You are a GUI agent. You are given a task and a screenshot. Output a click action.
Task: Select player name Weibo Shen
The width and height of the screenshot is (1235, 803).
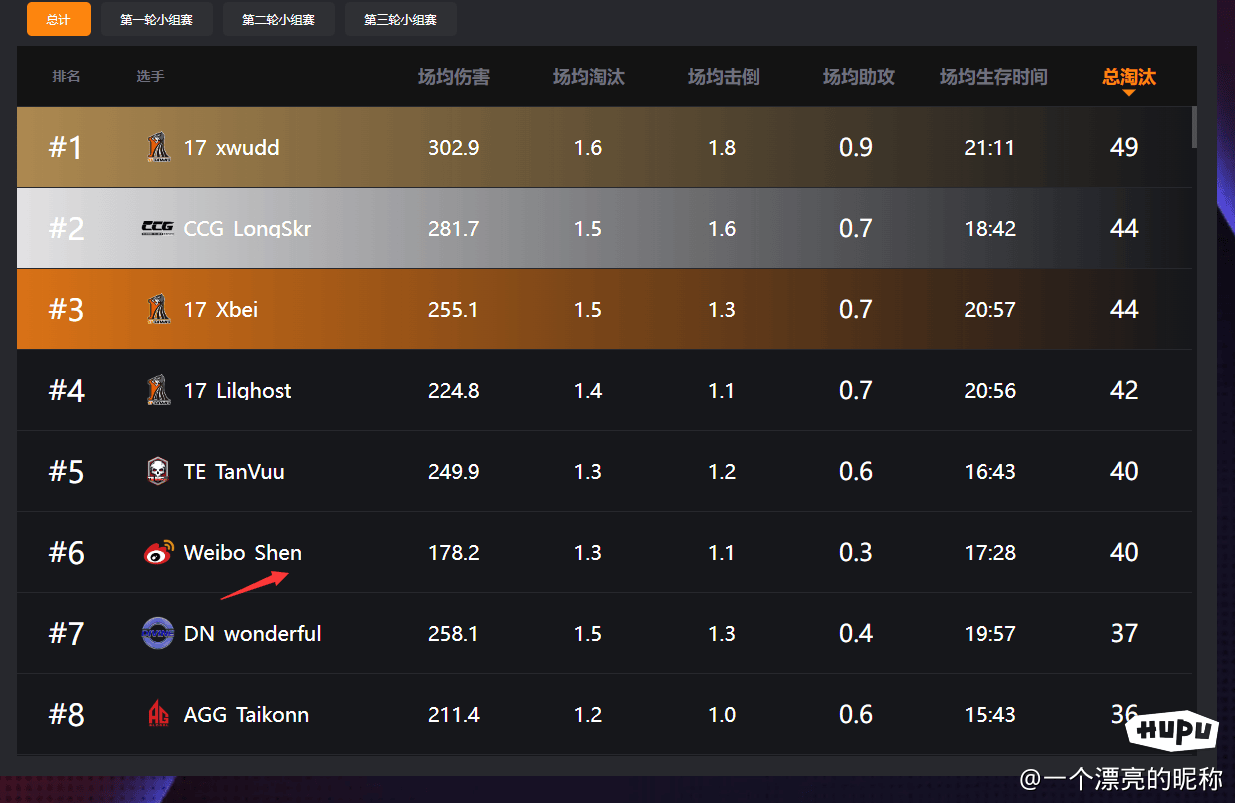(x=243, y=553)
